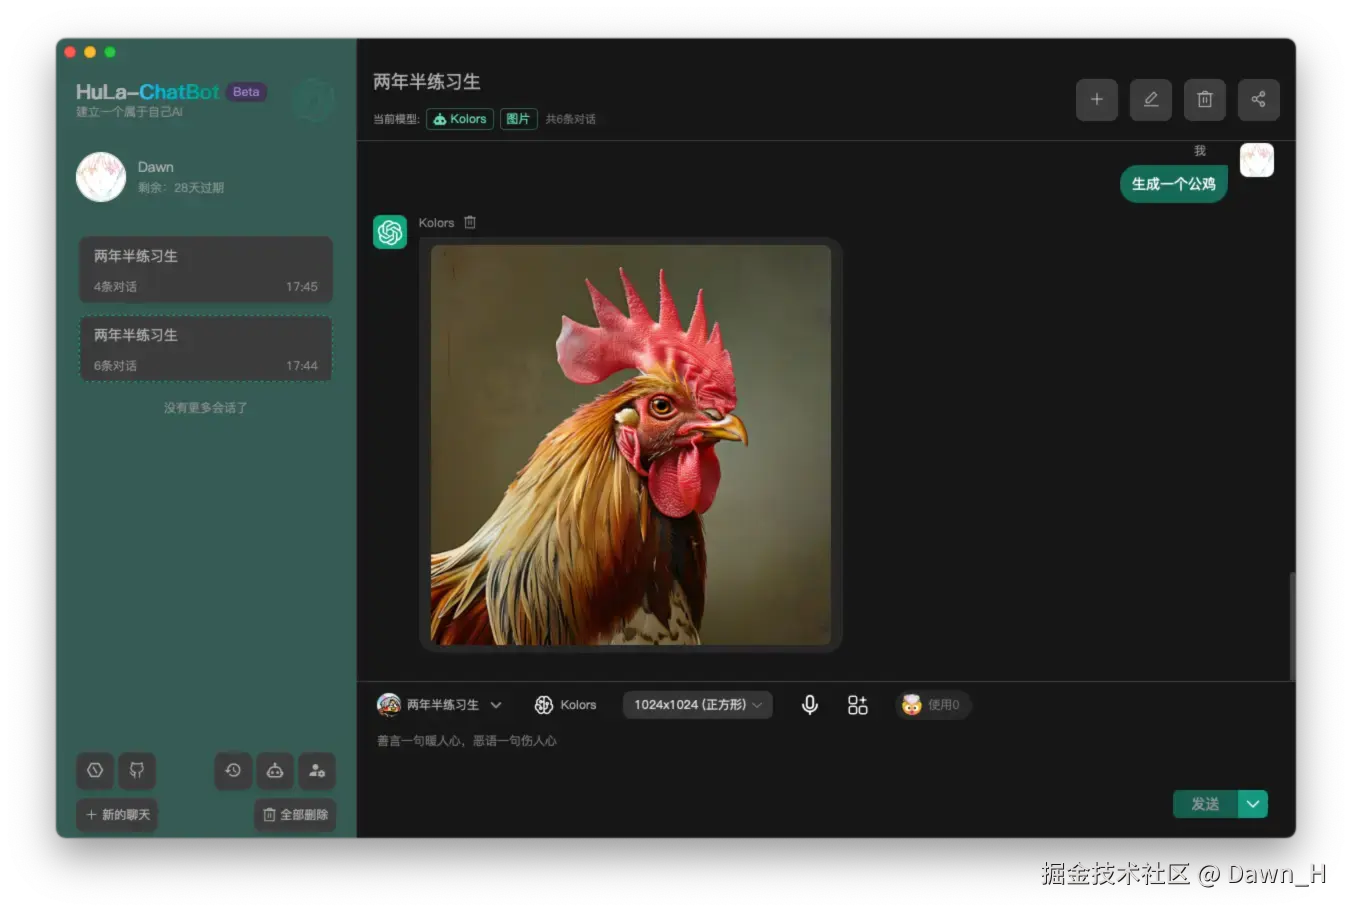This screenshot has width=1352, height=912.
Task: Click the chat area vertical scrollbar
Action: tap(1291, 626)
